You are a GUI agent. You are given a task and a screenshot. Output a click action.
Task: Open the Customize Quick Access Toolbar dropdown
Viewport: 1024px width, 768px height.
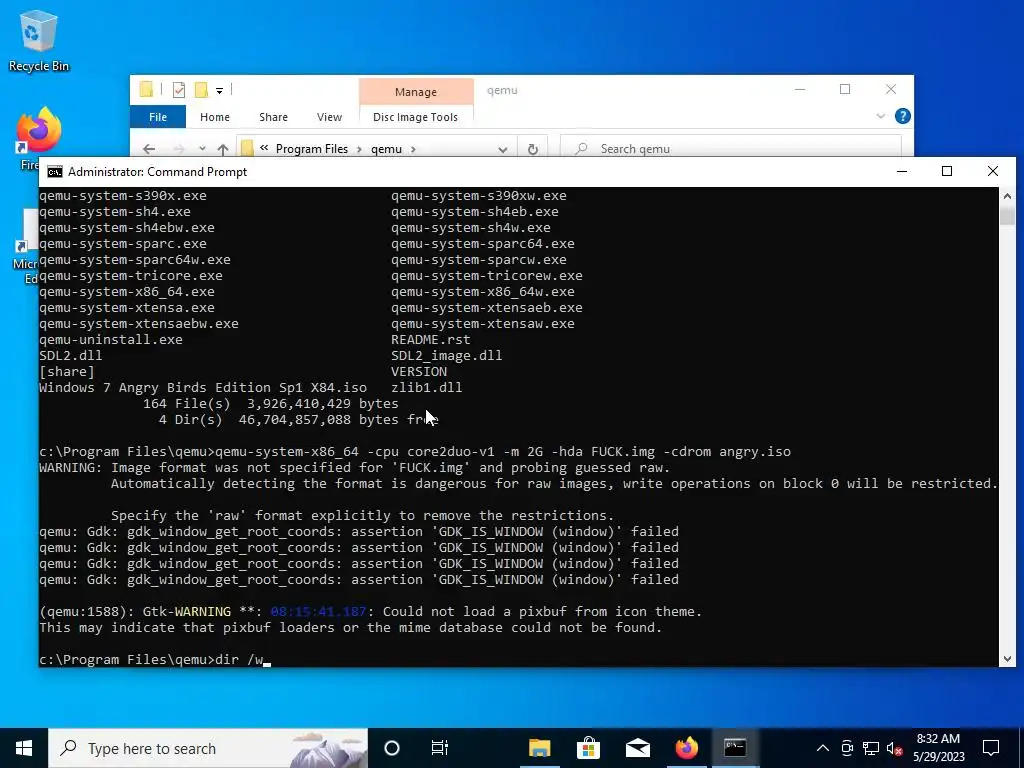pos(219,91)
